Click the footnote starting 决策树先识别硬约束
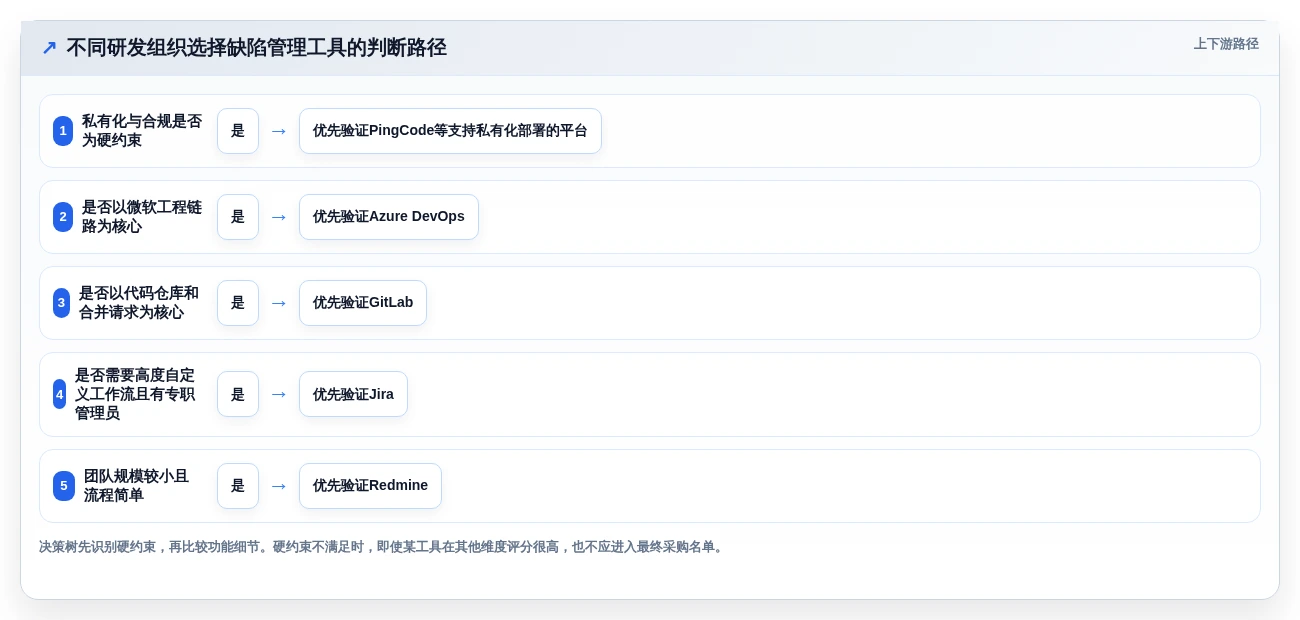The height and width of the screenshot is (620, 1300). pos(382,547)
